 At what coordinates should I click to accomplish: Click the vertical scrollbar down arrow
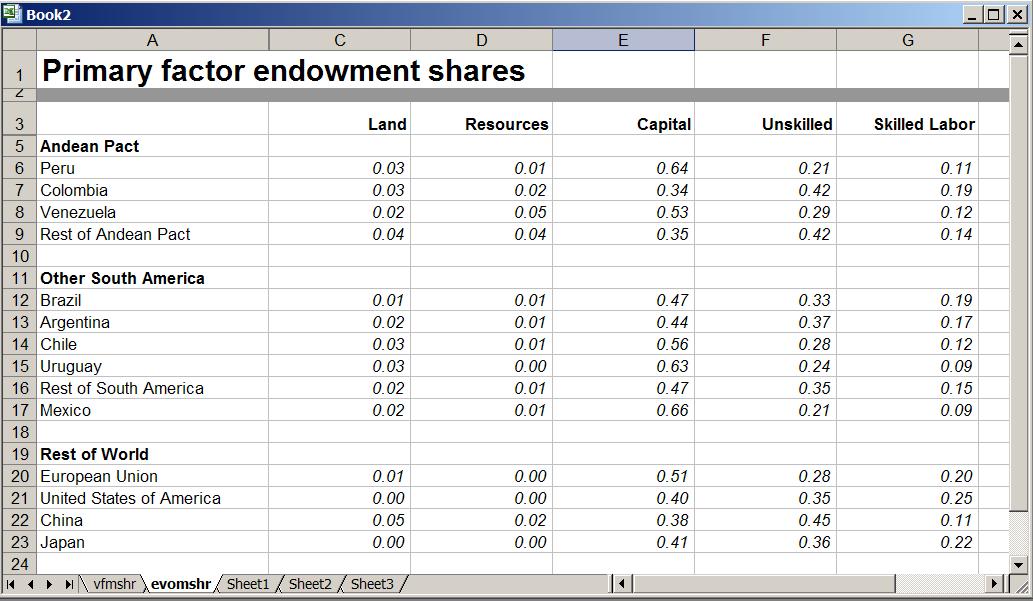(x=1018, y=565)
